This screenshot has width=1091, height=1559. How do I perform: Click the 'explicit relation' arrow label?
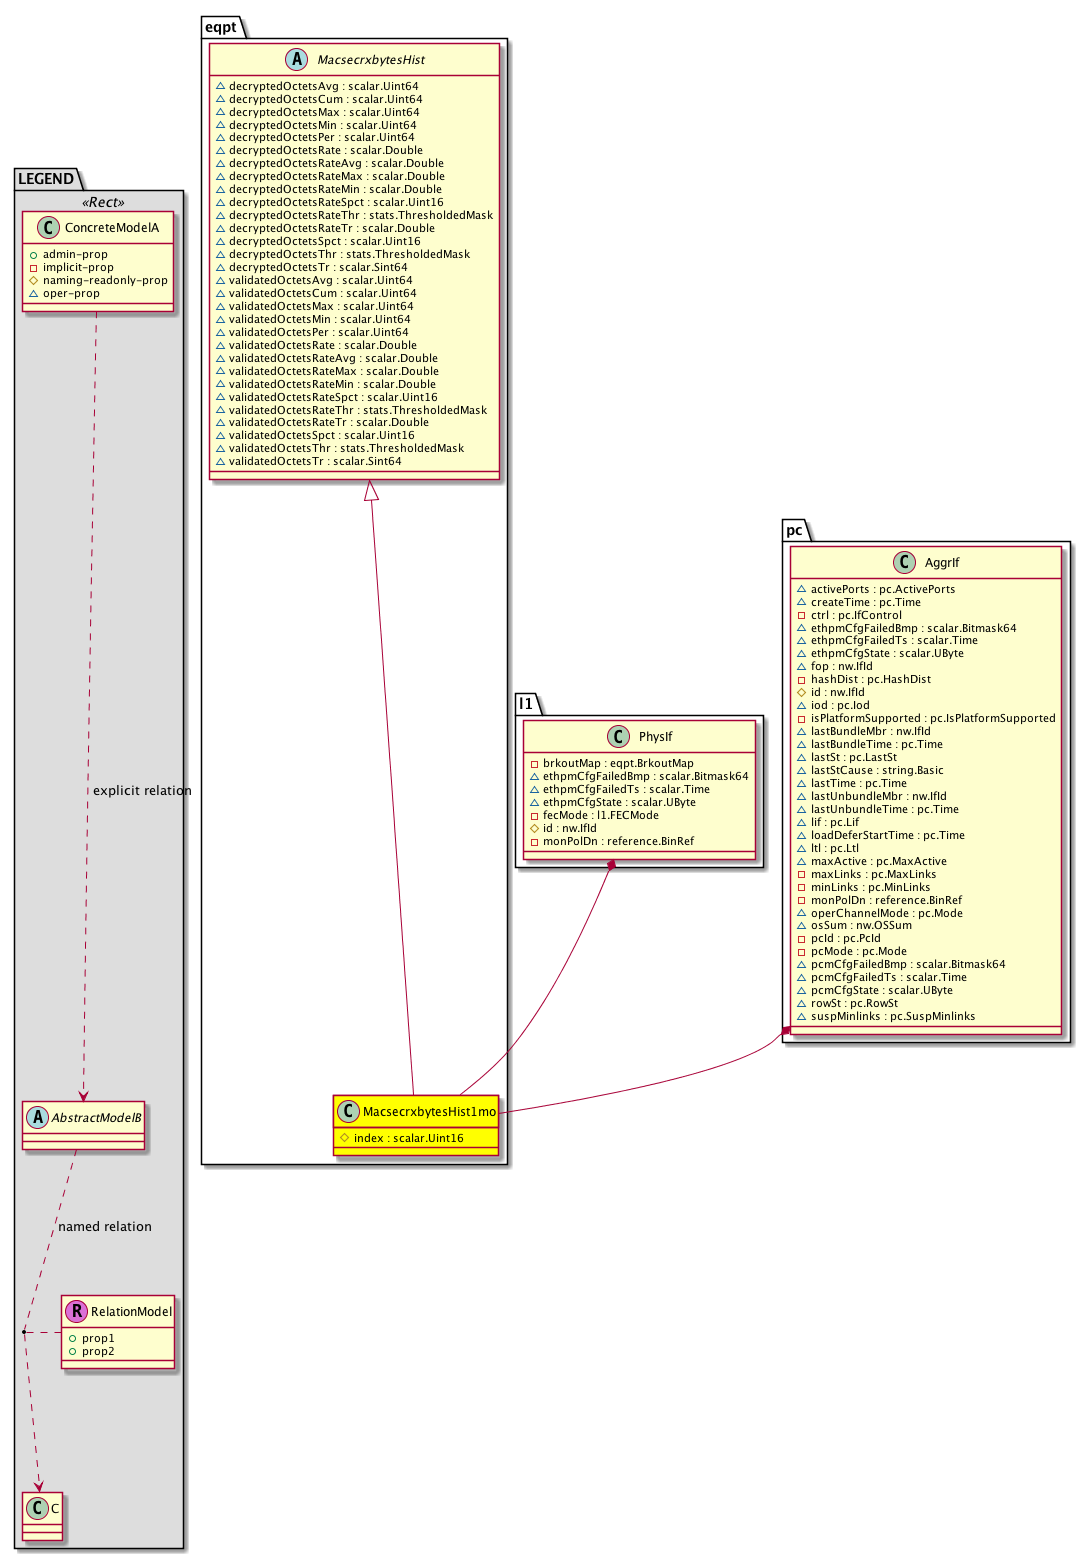coord(141,791)
